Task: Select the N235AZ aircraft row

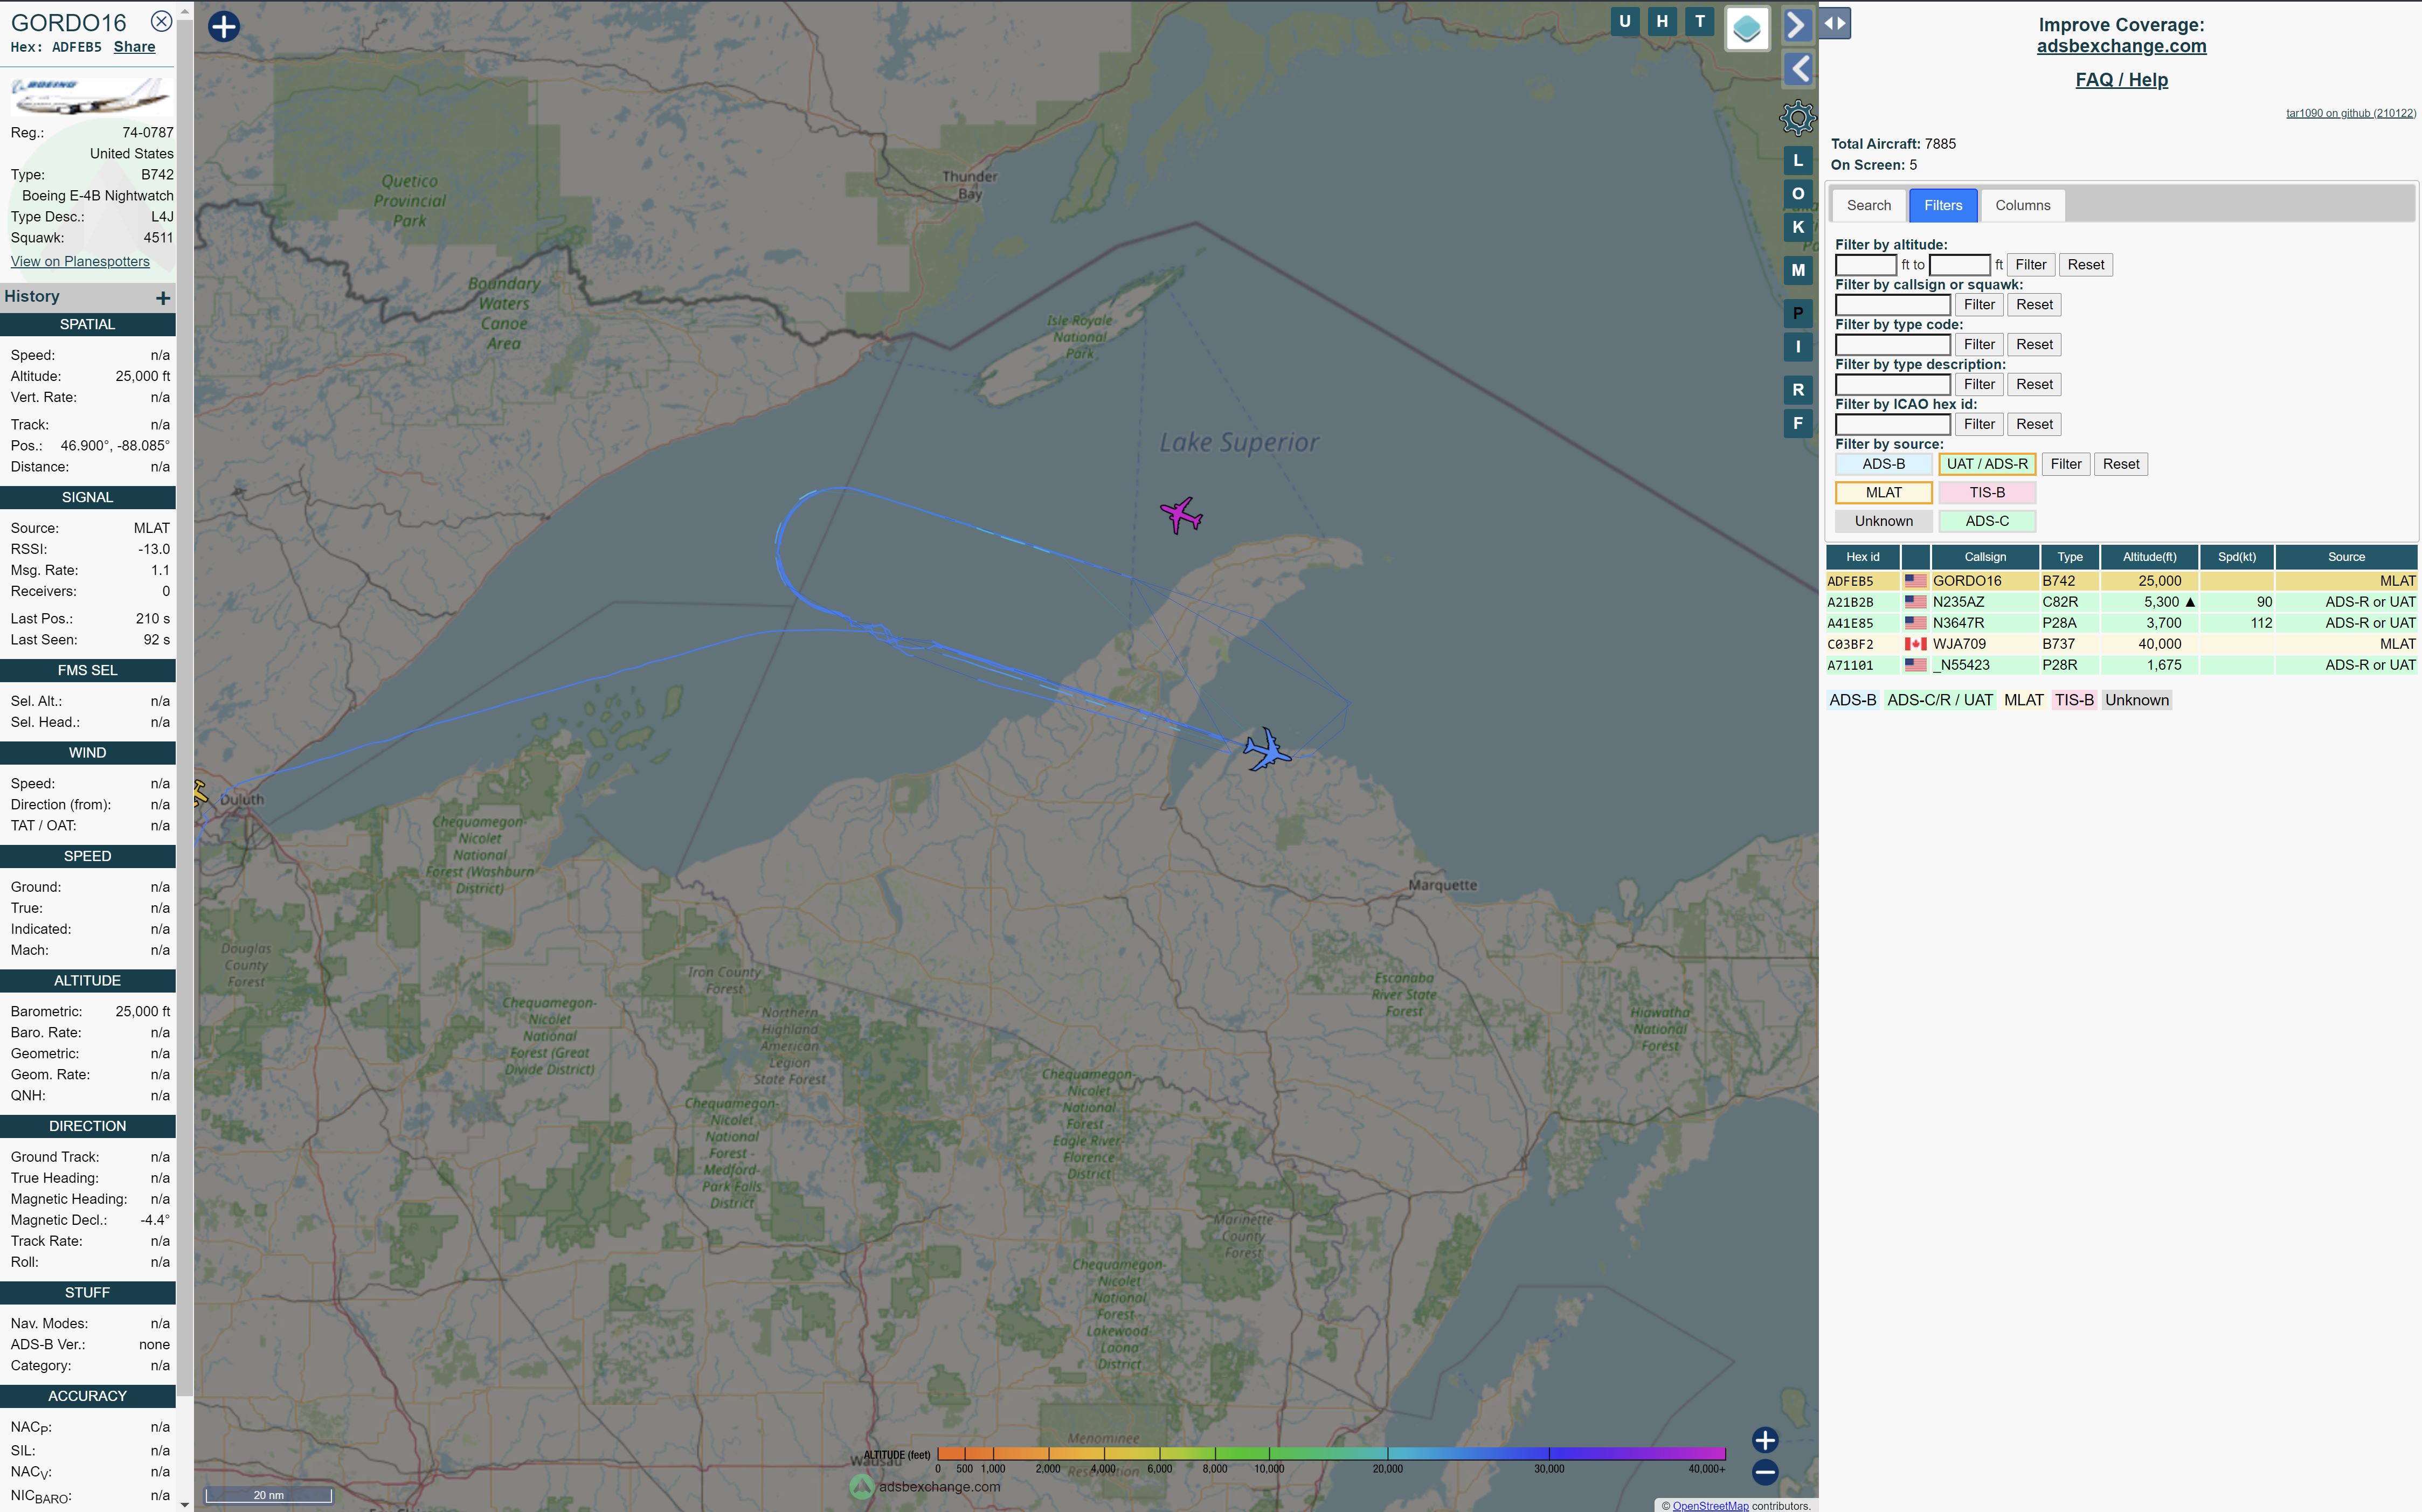Action: point(2121,602)
